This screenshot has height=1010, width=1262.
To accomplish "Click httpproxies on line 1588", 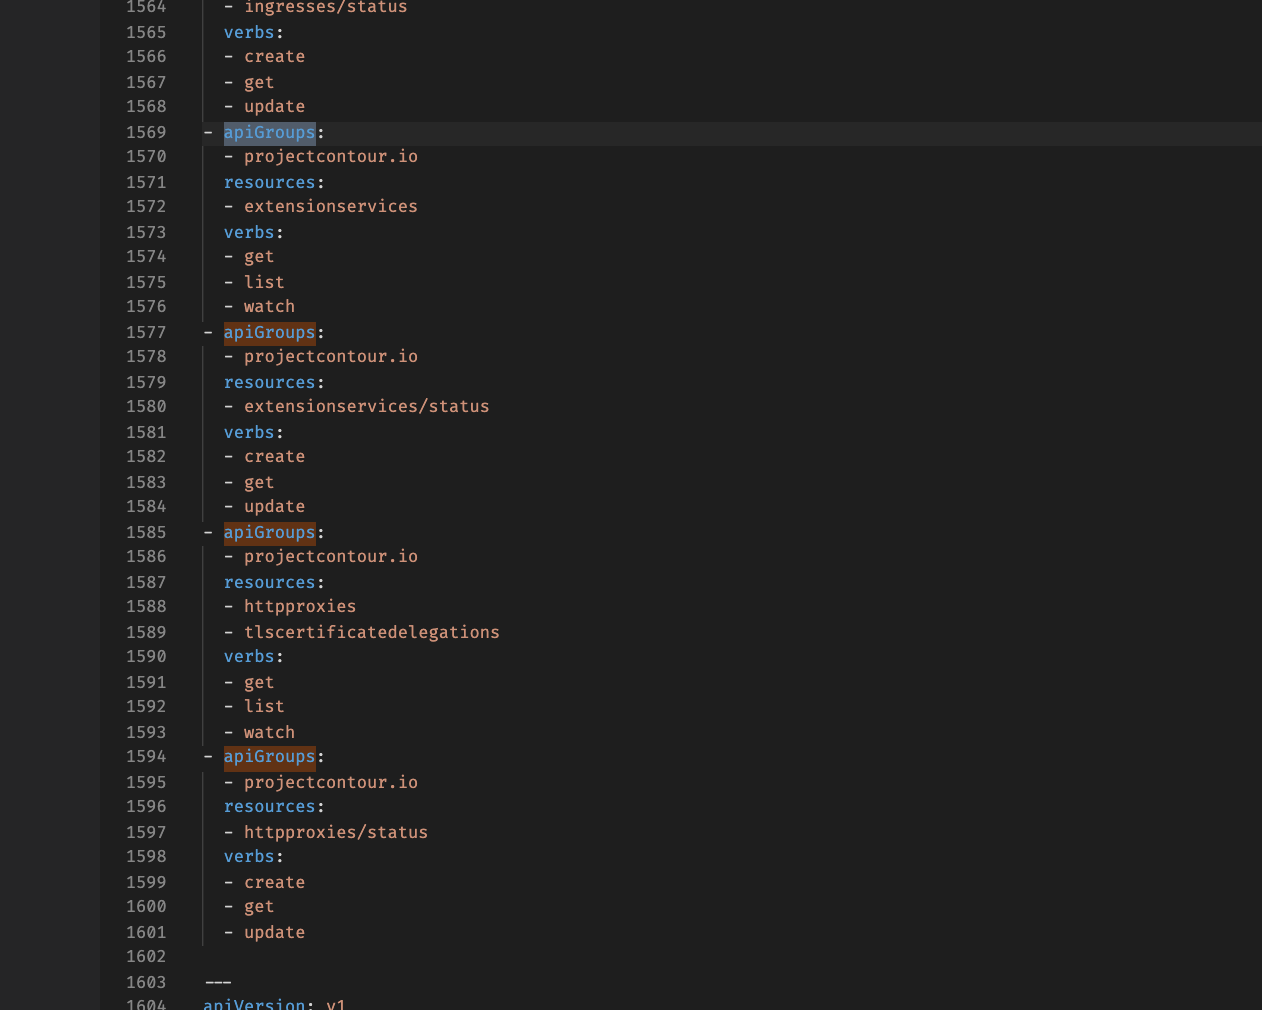I will (x=300, y=606).
